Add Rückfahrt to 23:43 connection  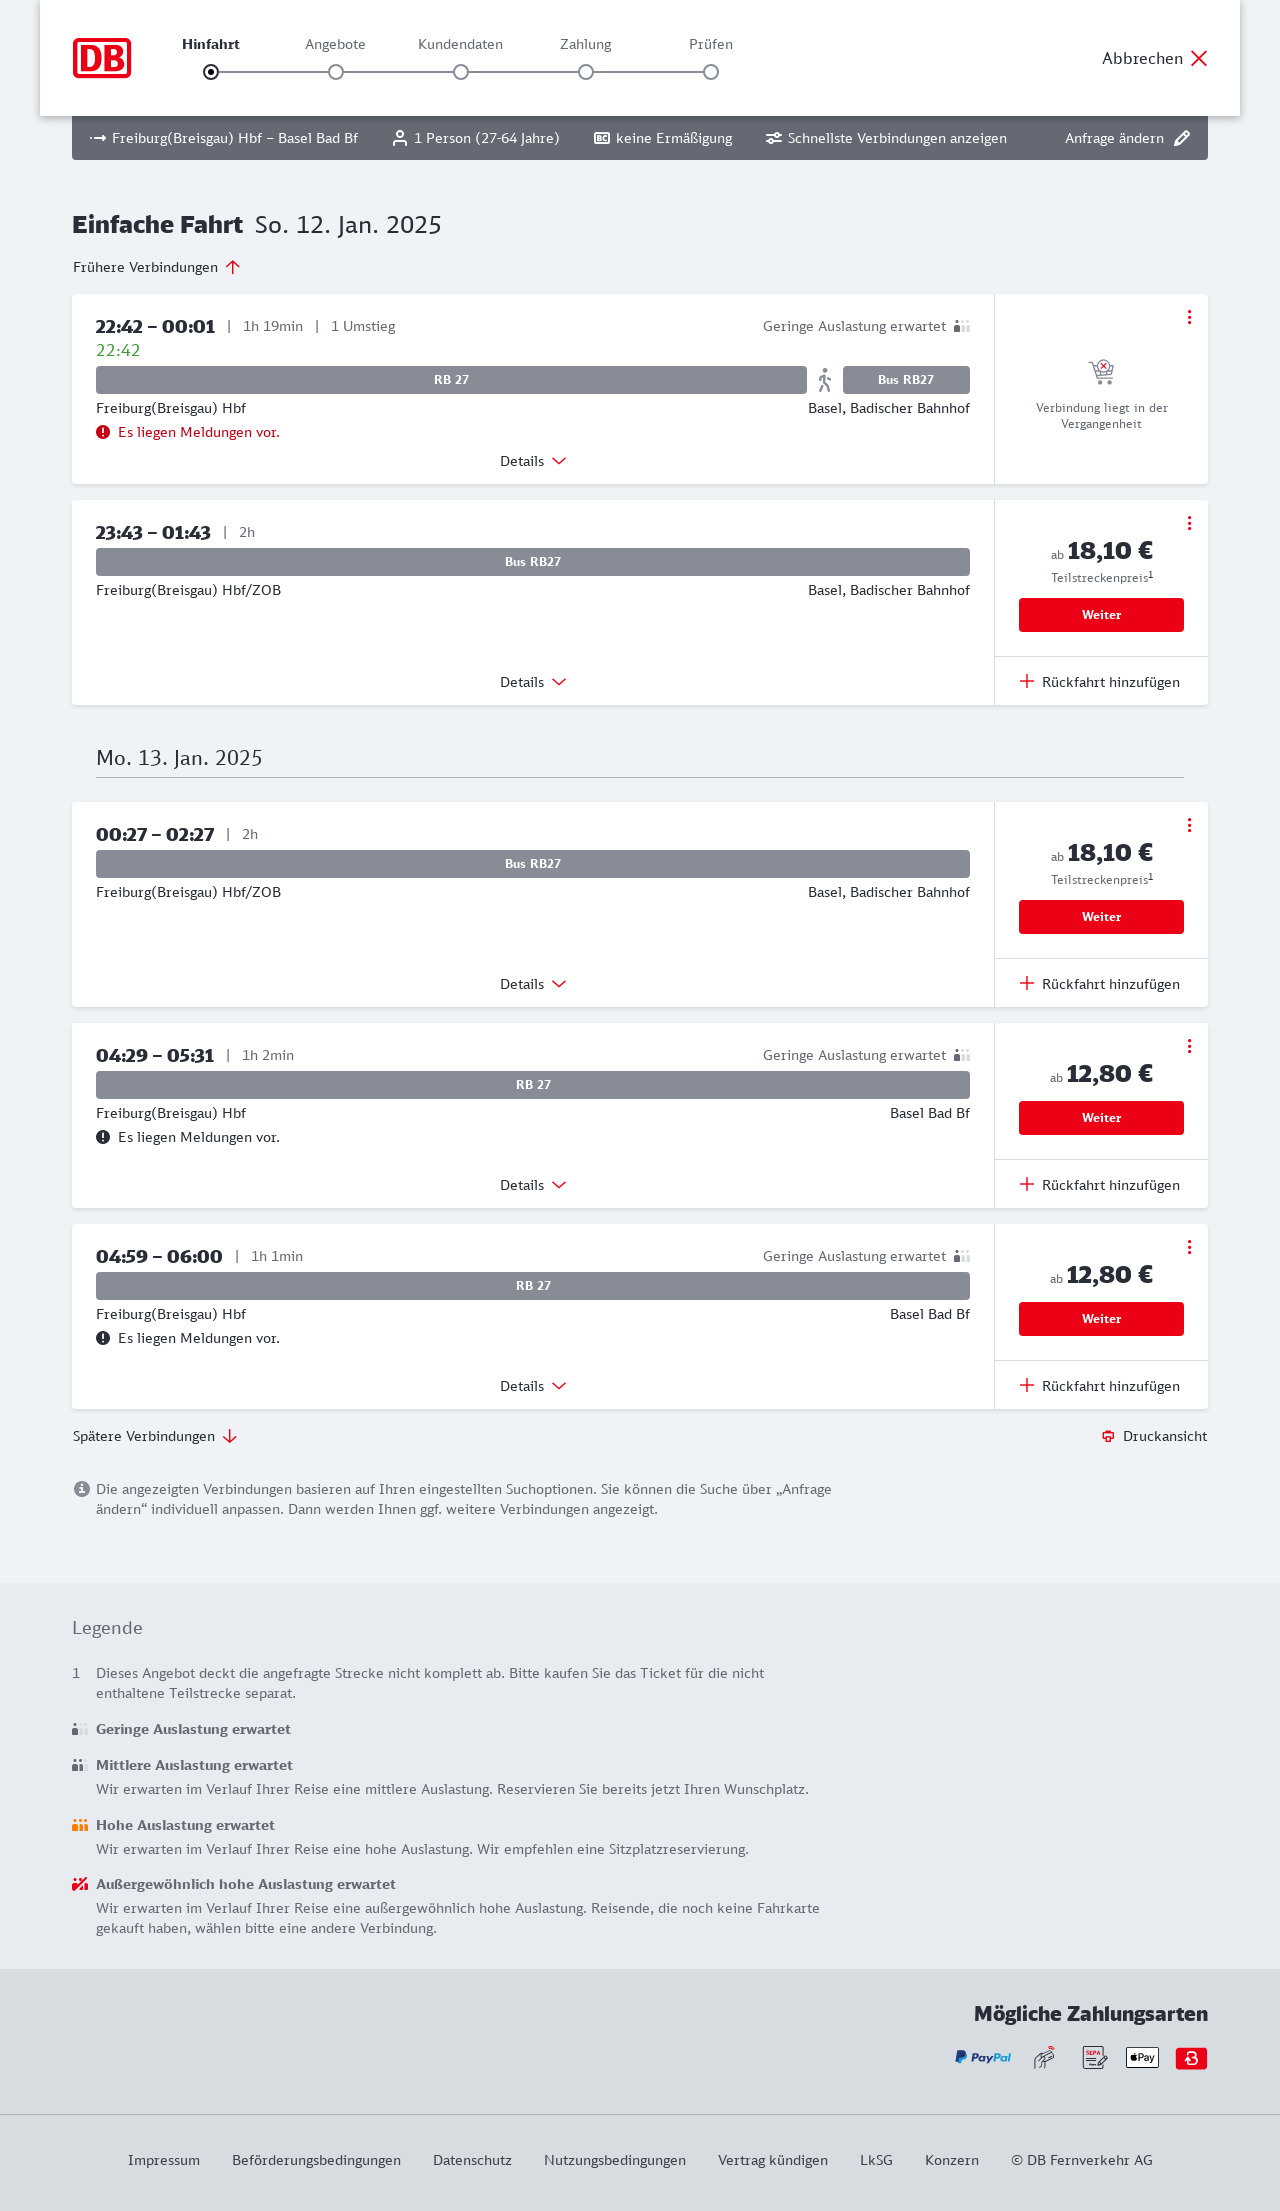tap(1100, 682)
